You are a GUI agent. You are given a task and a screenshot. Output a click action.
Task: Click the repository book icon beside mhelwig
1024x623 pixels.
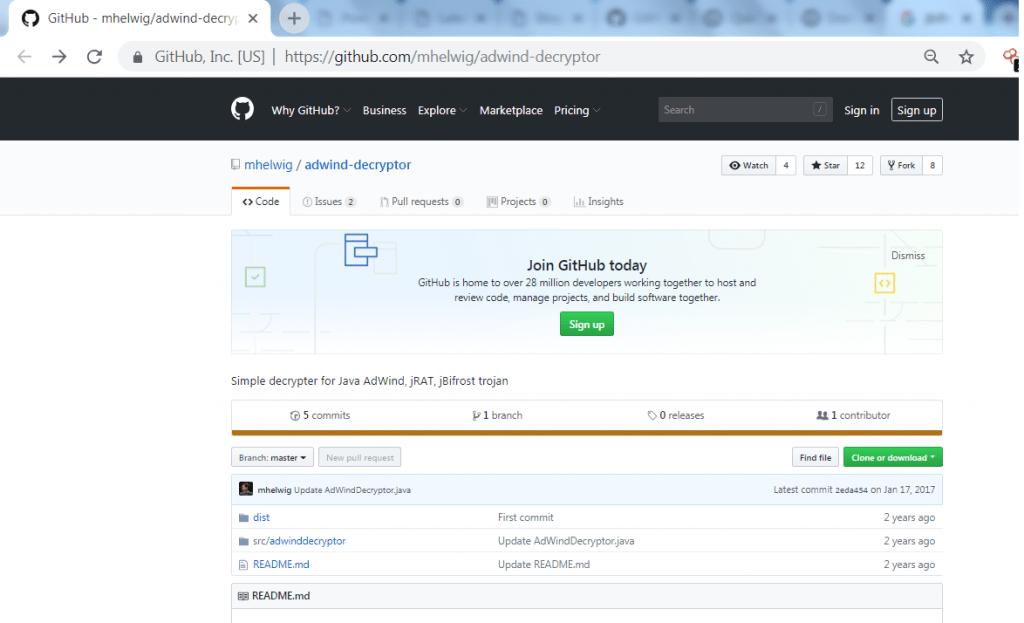click(235, 165)
